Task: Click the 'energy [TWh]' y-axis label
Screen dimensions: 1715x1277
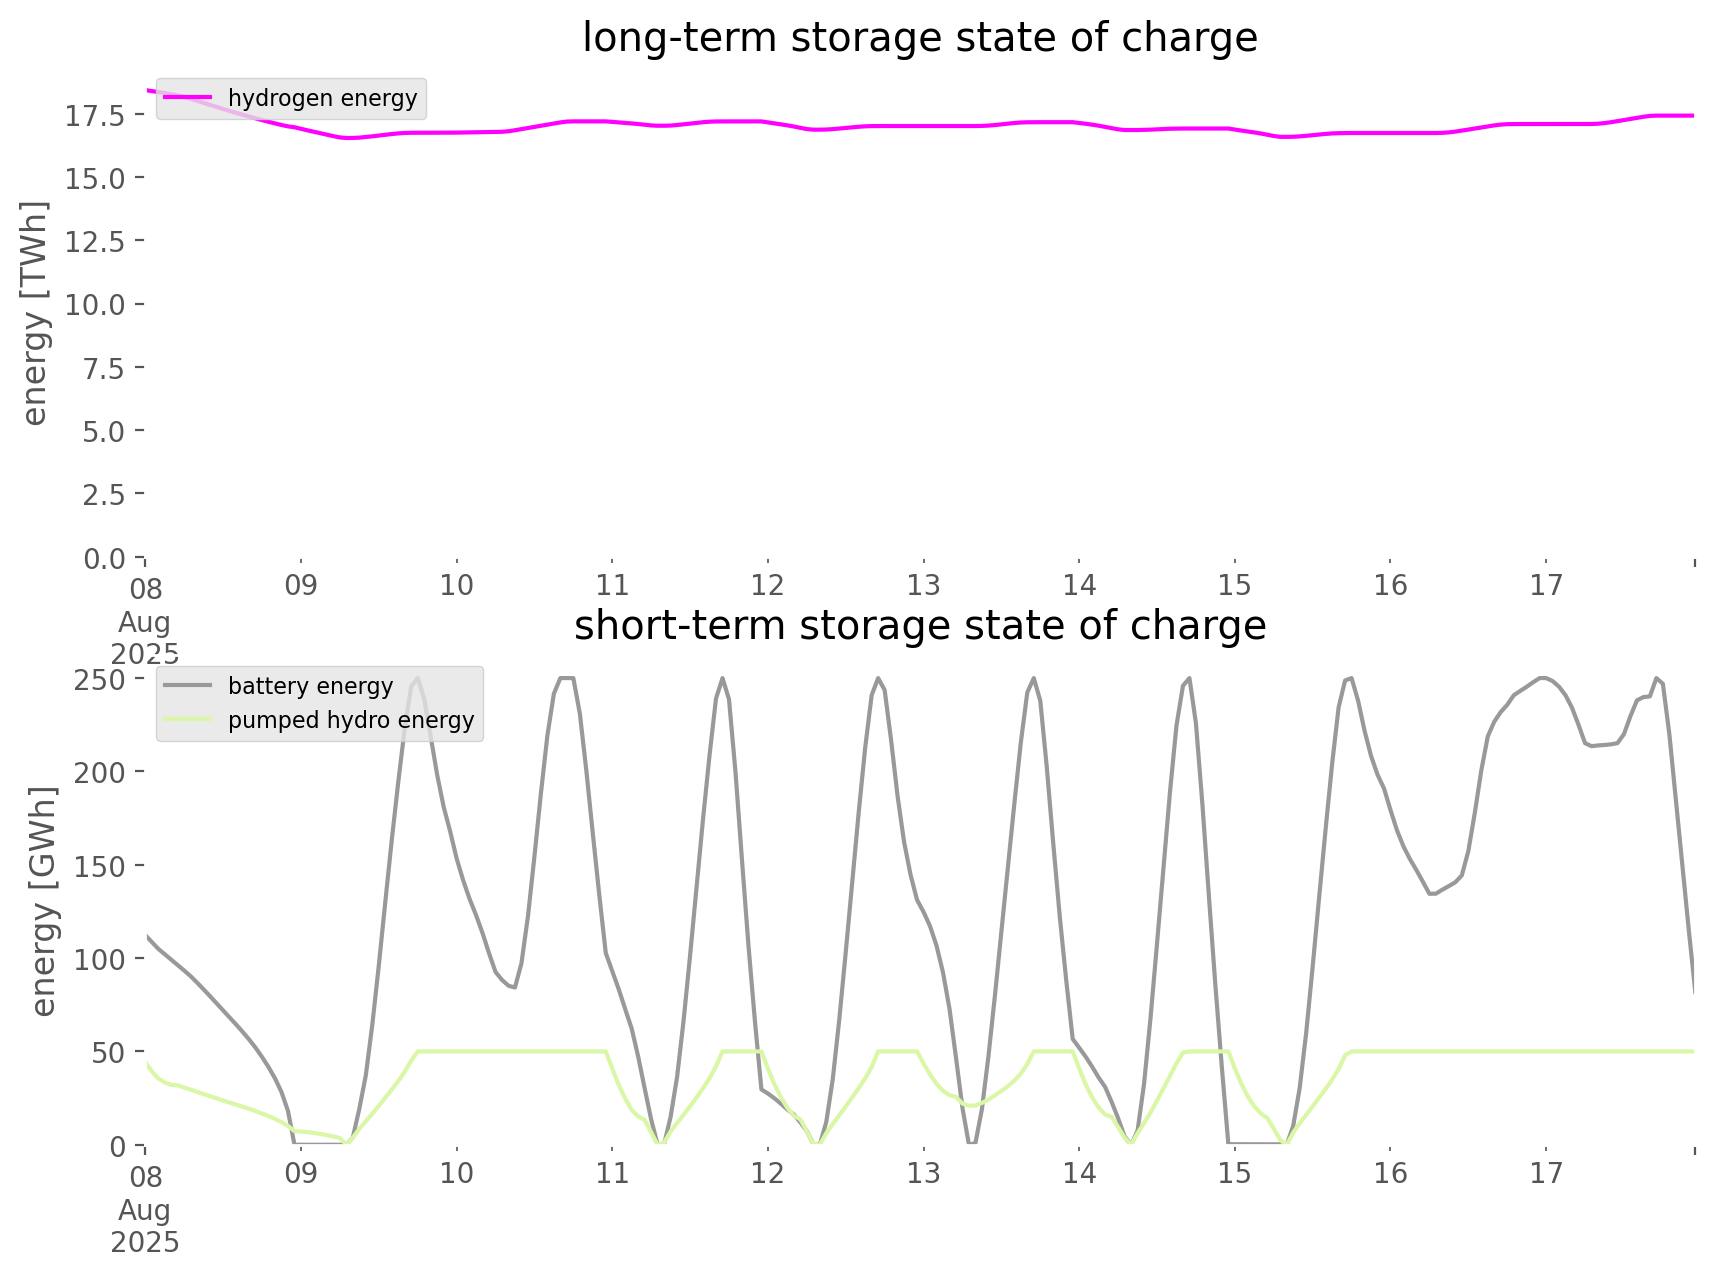Action: coord(35,313)
